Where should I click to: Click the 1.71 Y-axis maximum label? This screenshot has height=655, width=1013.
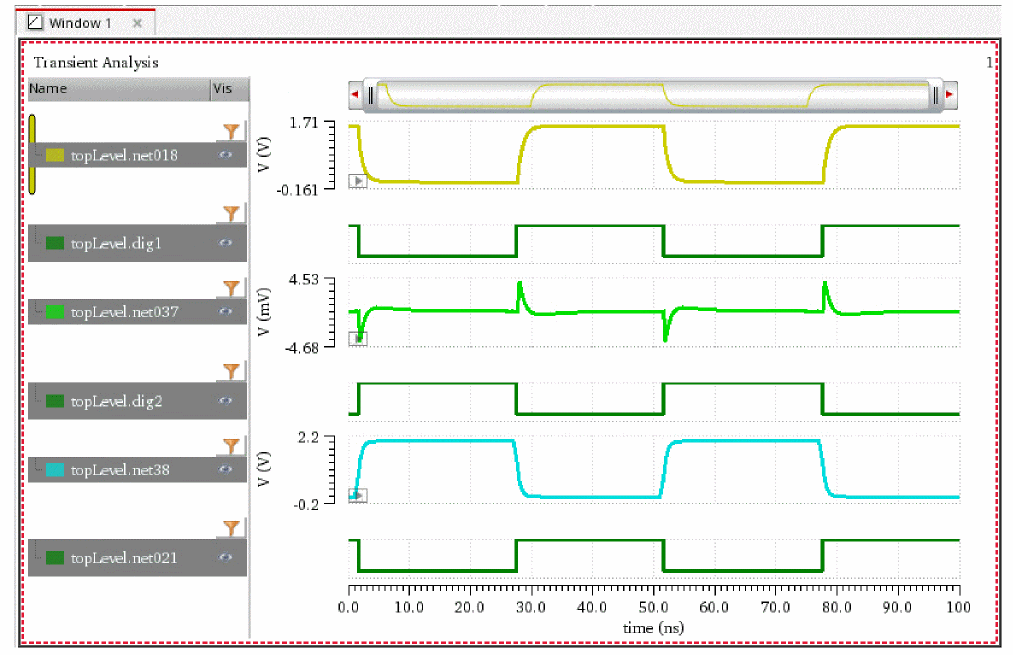pos(304,123)
